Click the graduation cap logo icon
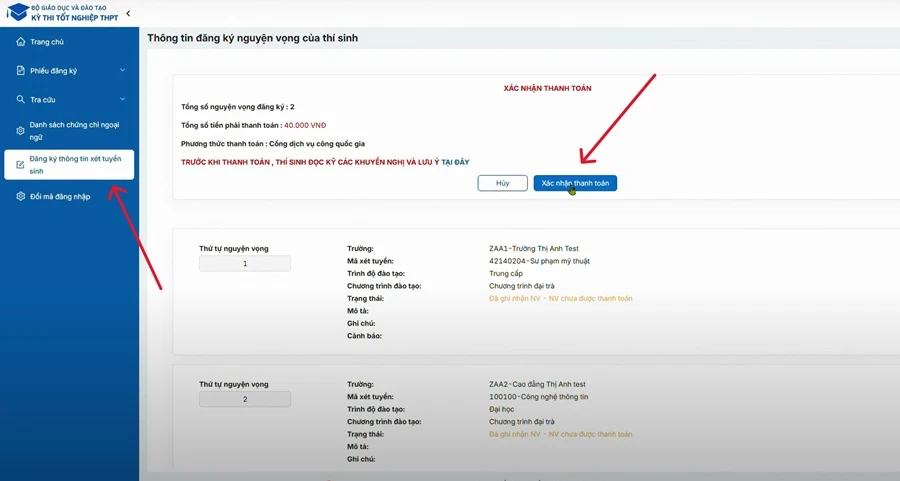 tap(17, 12)
